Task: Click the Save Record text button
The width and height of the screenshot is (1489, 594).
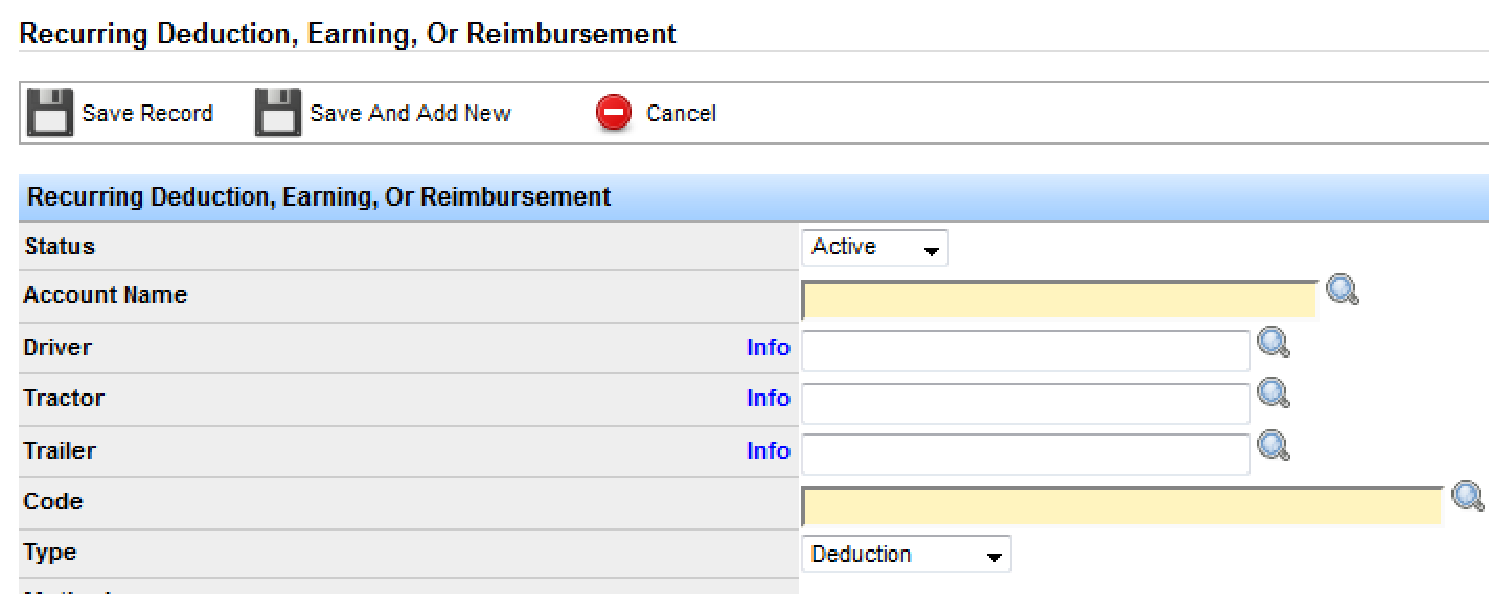Action: pyautogui.click(x=148, y=114)
